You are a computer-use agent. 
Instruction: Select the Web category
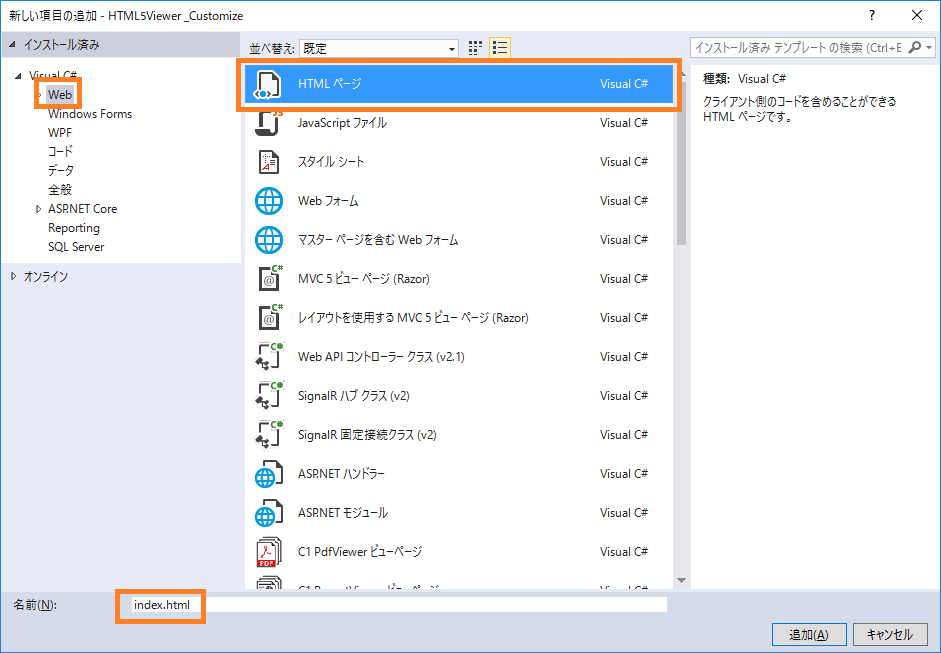[x=60, y=95]
